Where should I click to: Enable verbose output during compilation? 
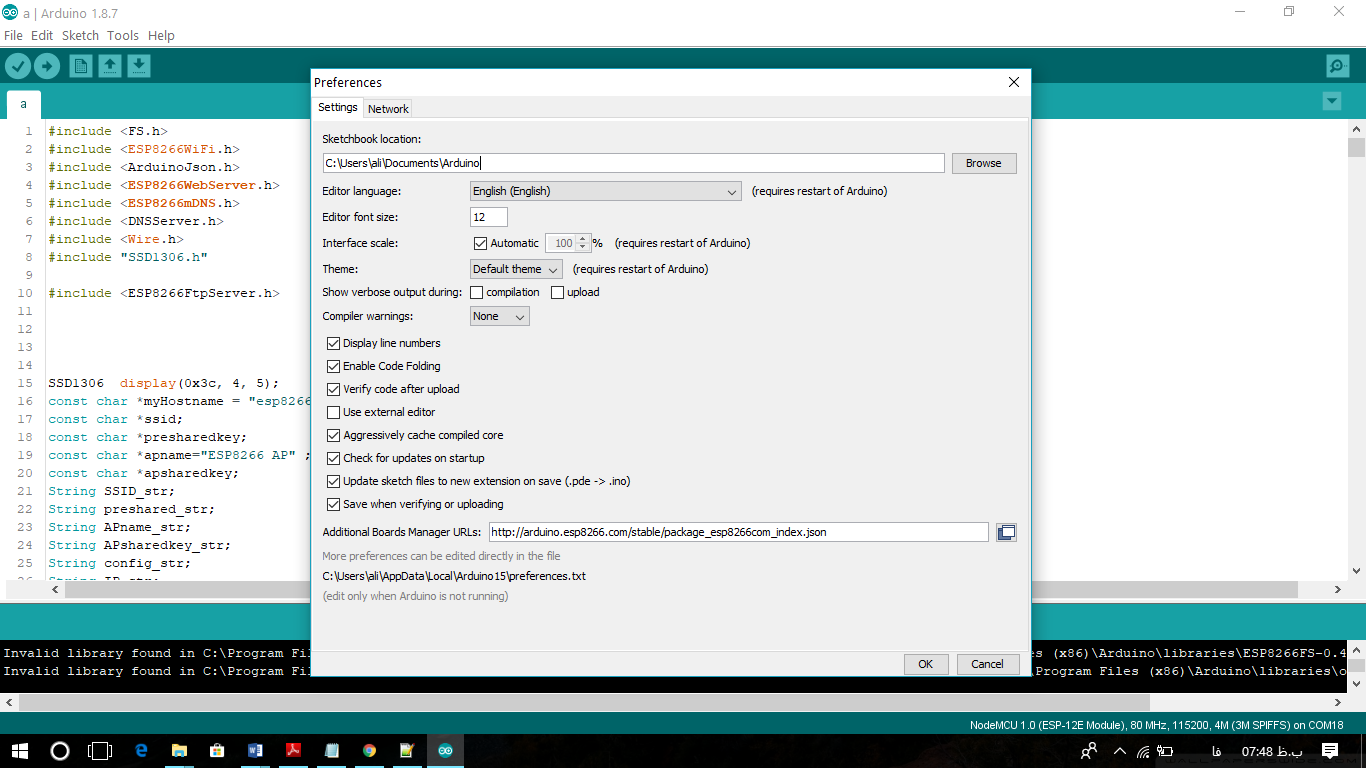point(477,292)
